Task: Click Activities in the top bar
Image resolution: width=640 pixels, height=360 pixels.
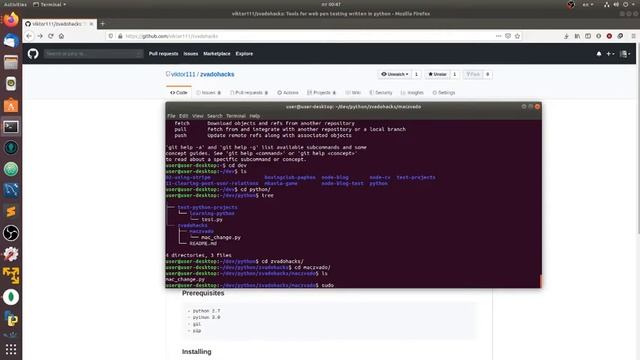Action: click(x=15, y=4)
